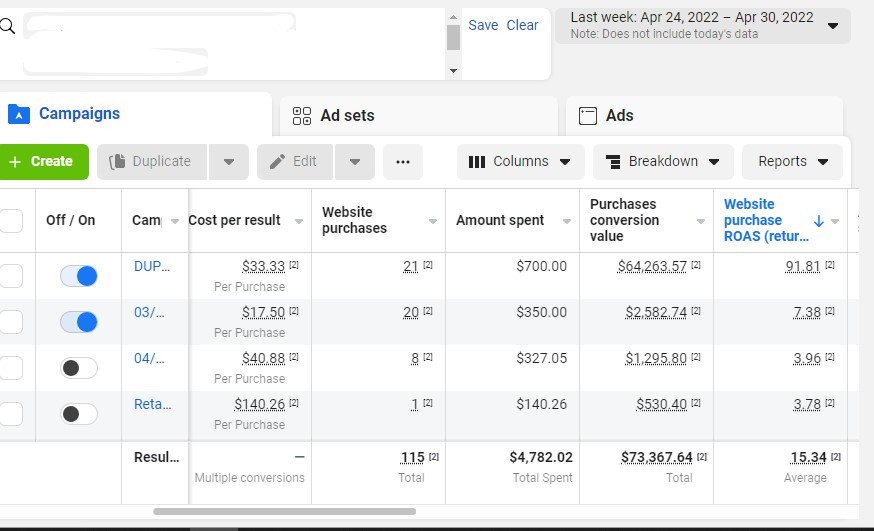Click the Ads panel icon
The image size is (874, 531).
point(588,116)
